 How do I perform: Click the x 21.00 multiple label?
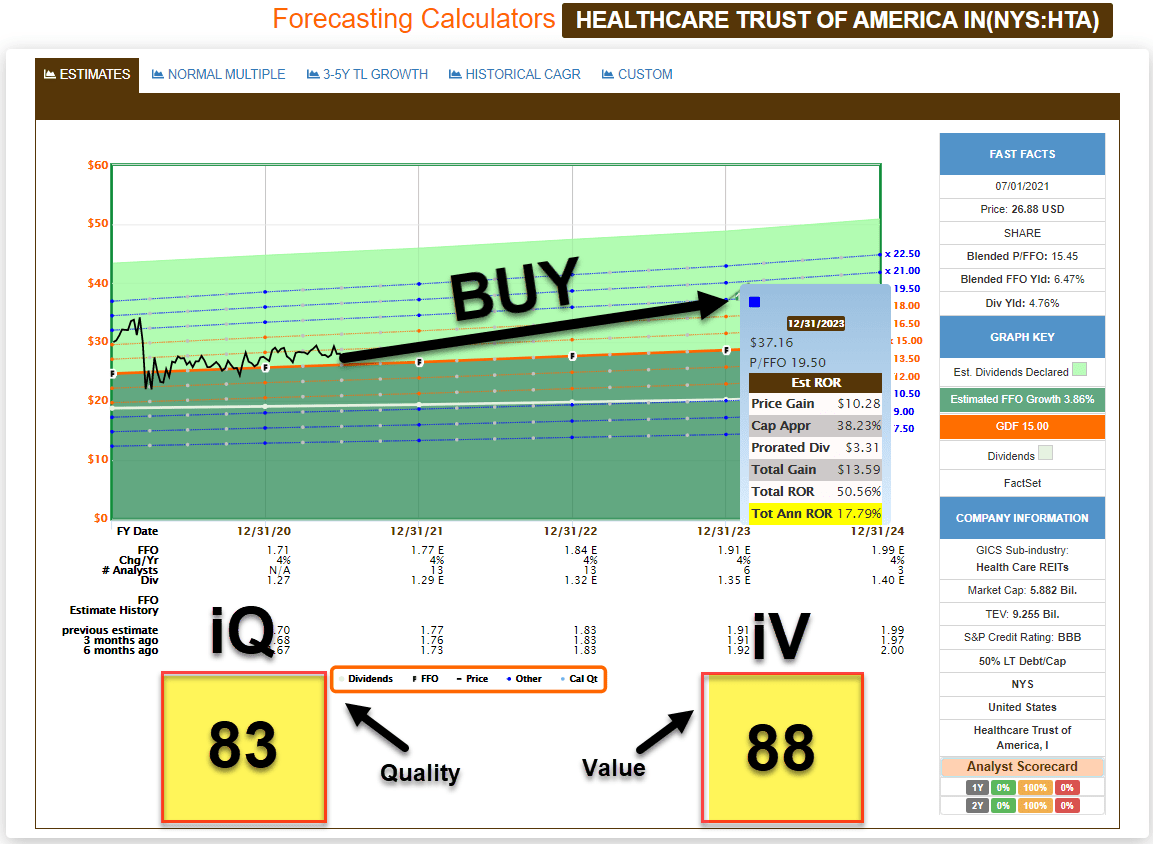(x=902, y=271)
